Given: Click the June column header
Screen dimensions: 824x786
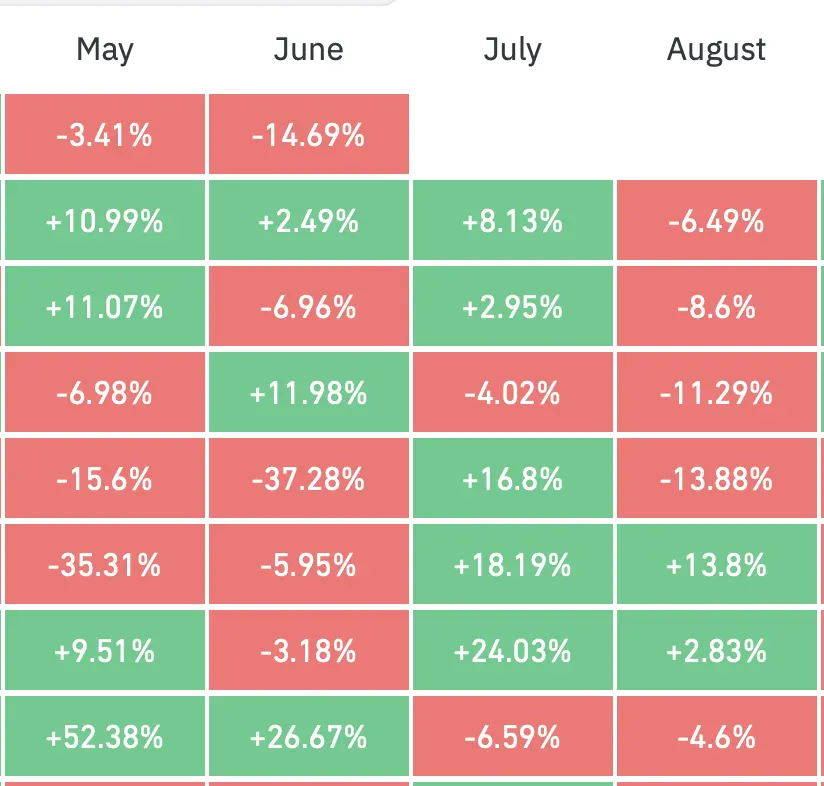Looking at the screenshot, I should pyautogui.click(x=308, y=49).
